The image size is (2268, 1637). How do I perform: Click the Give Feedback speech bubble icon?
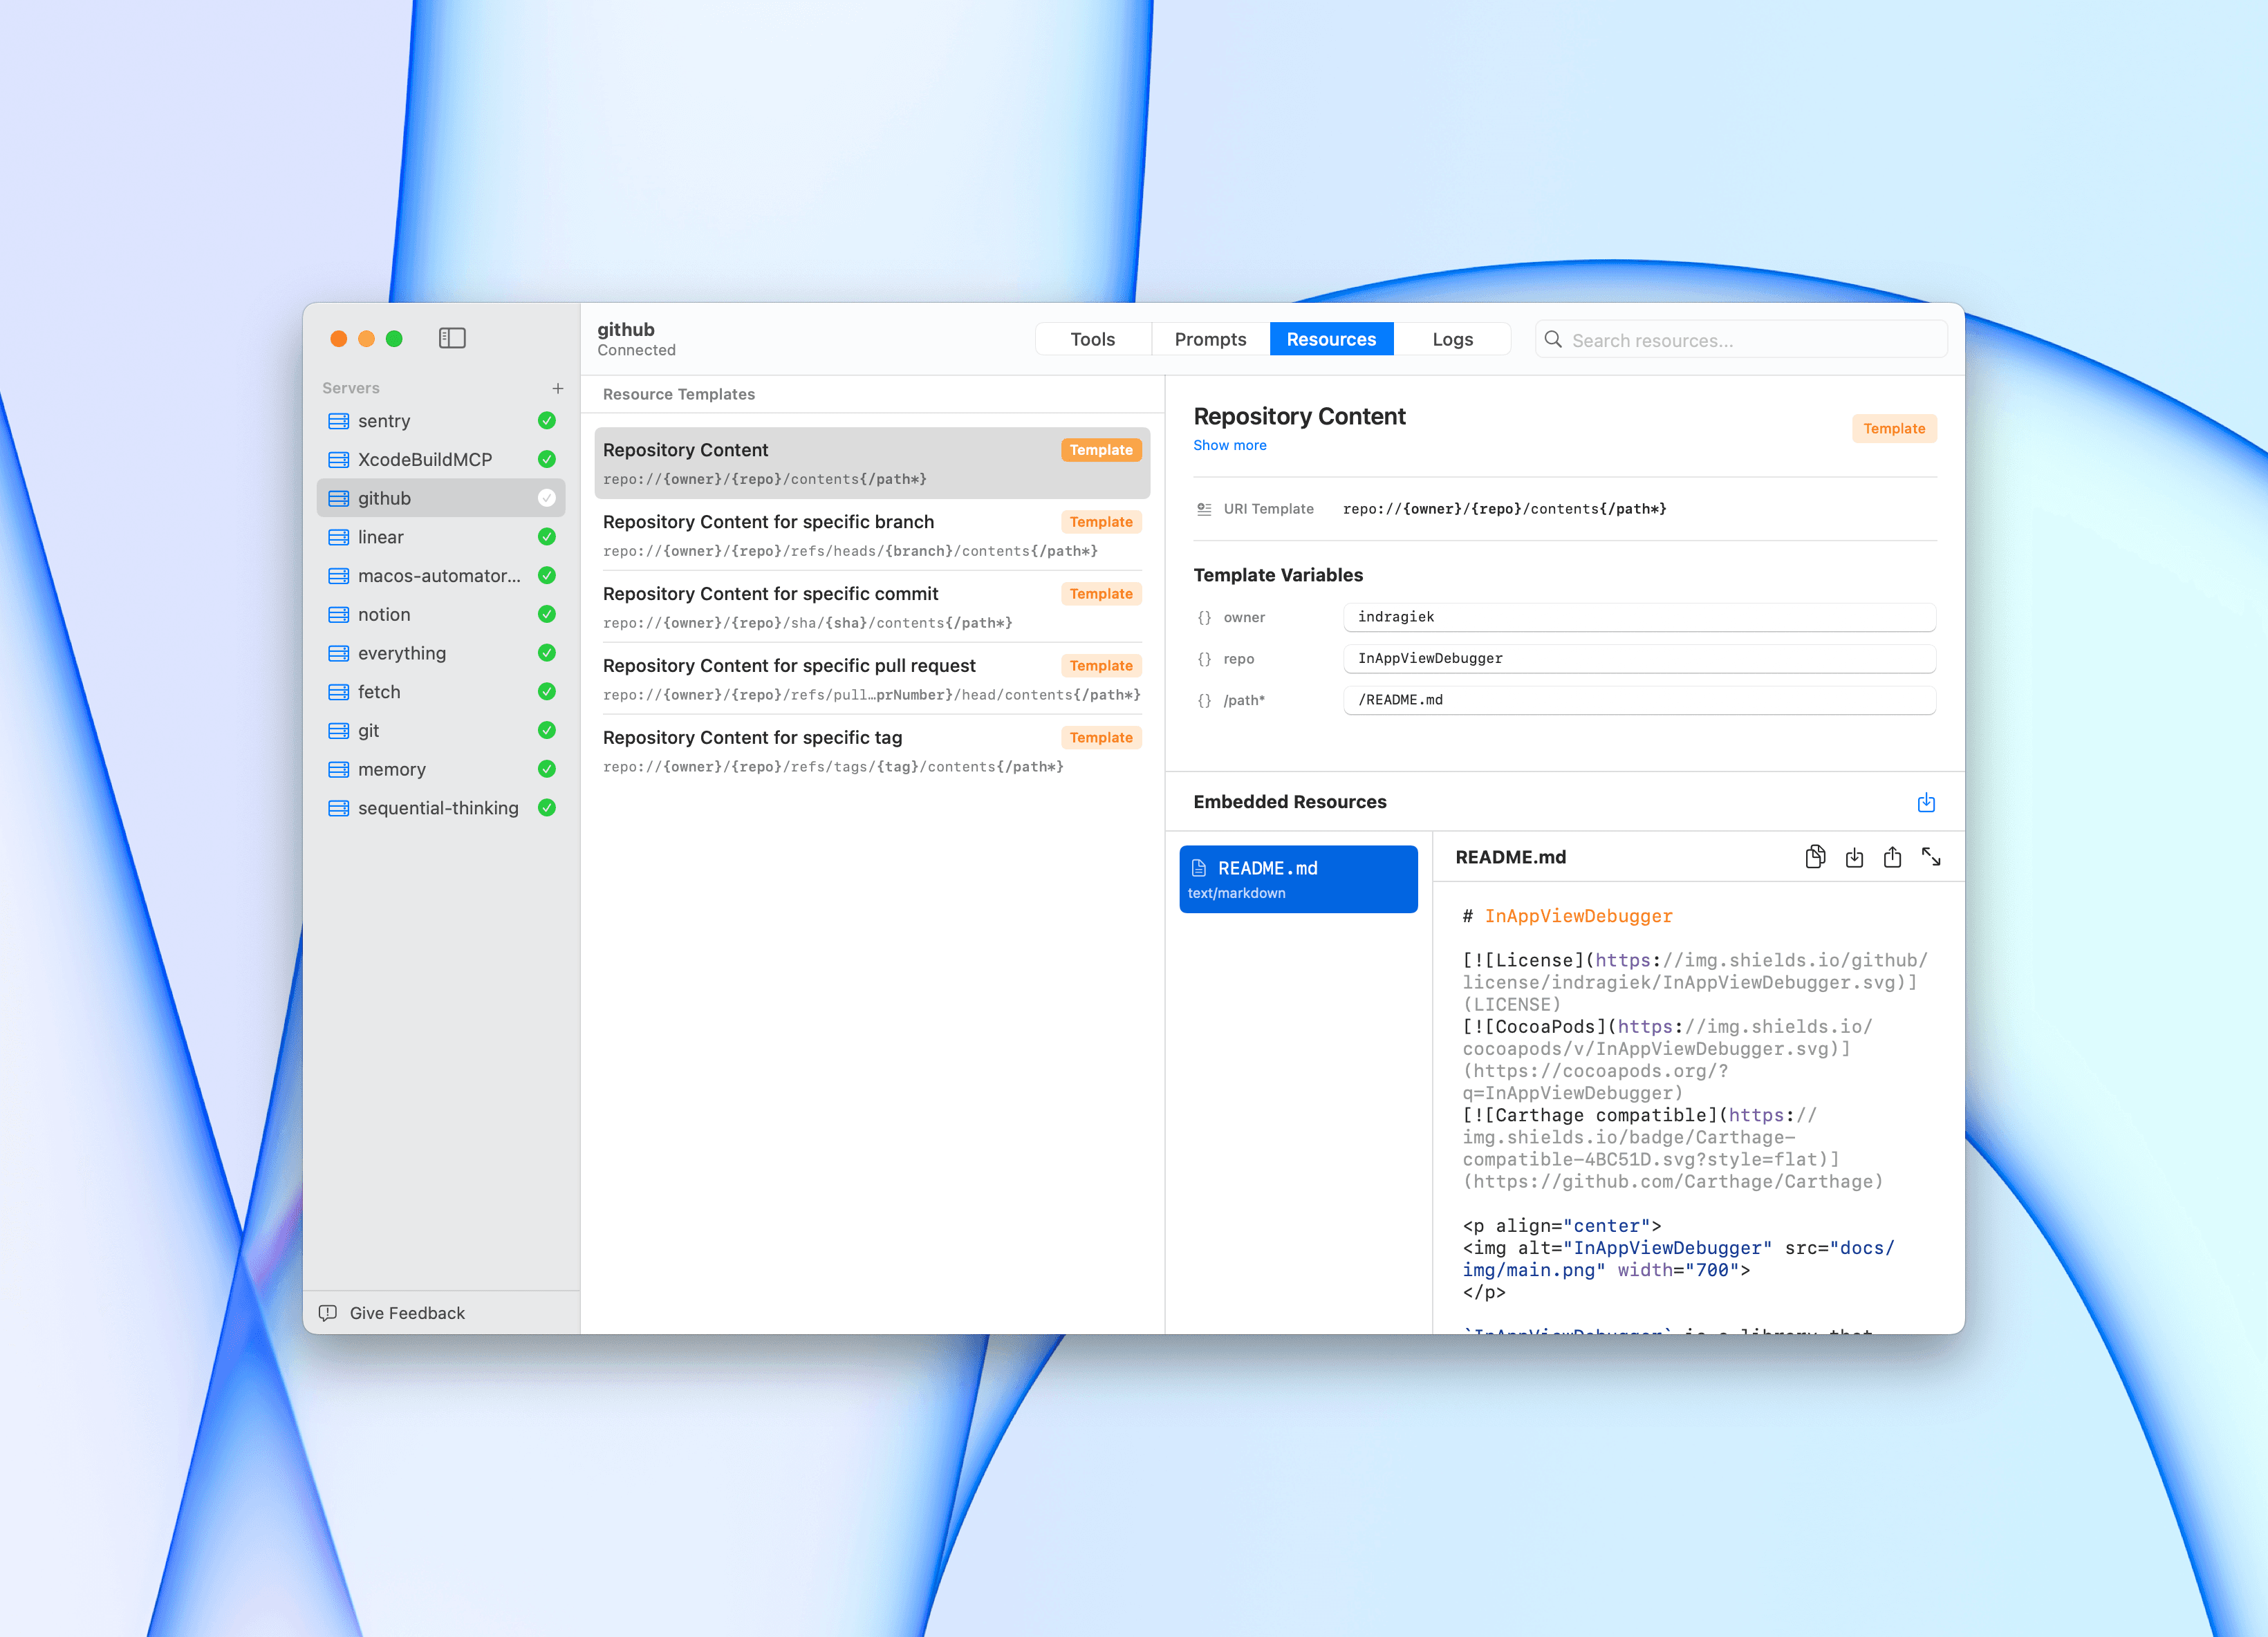pos(327,1313)
